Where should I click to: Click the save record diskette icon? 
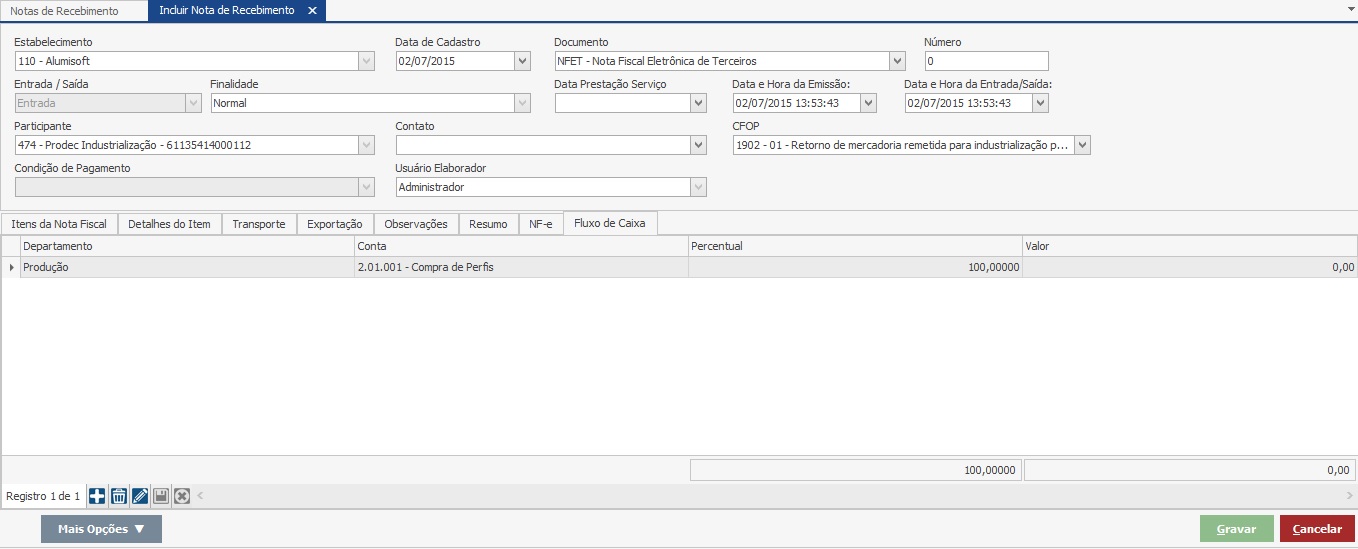[161, 496]
